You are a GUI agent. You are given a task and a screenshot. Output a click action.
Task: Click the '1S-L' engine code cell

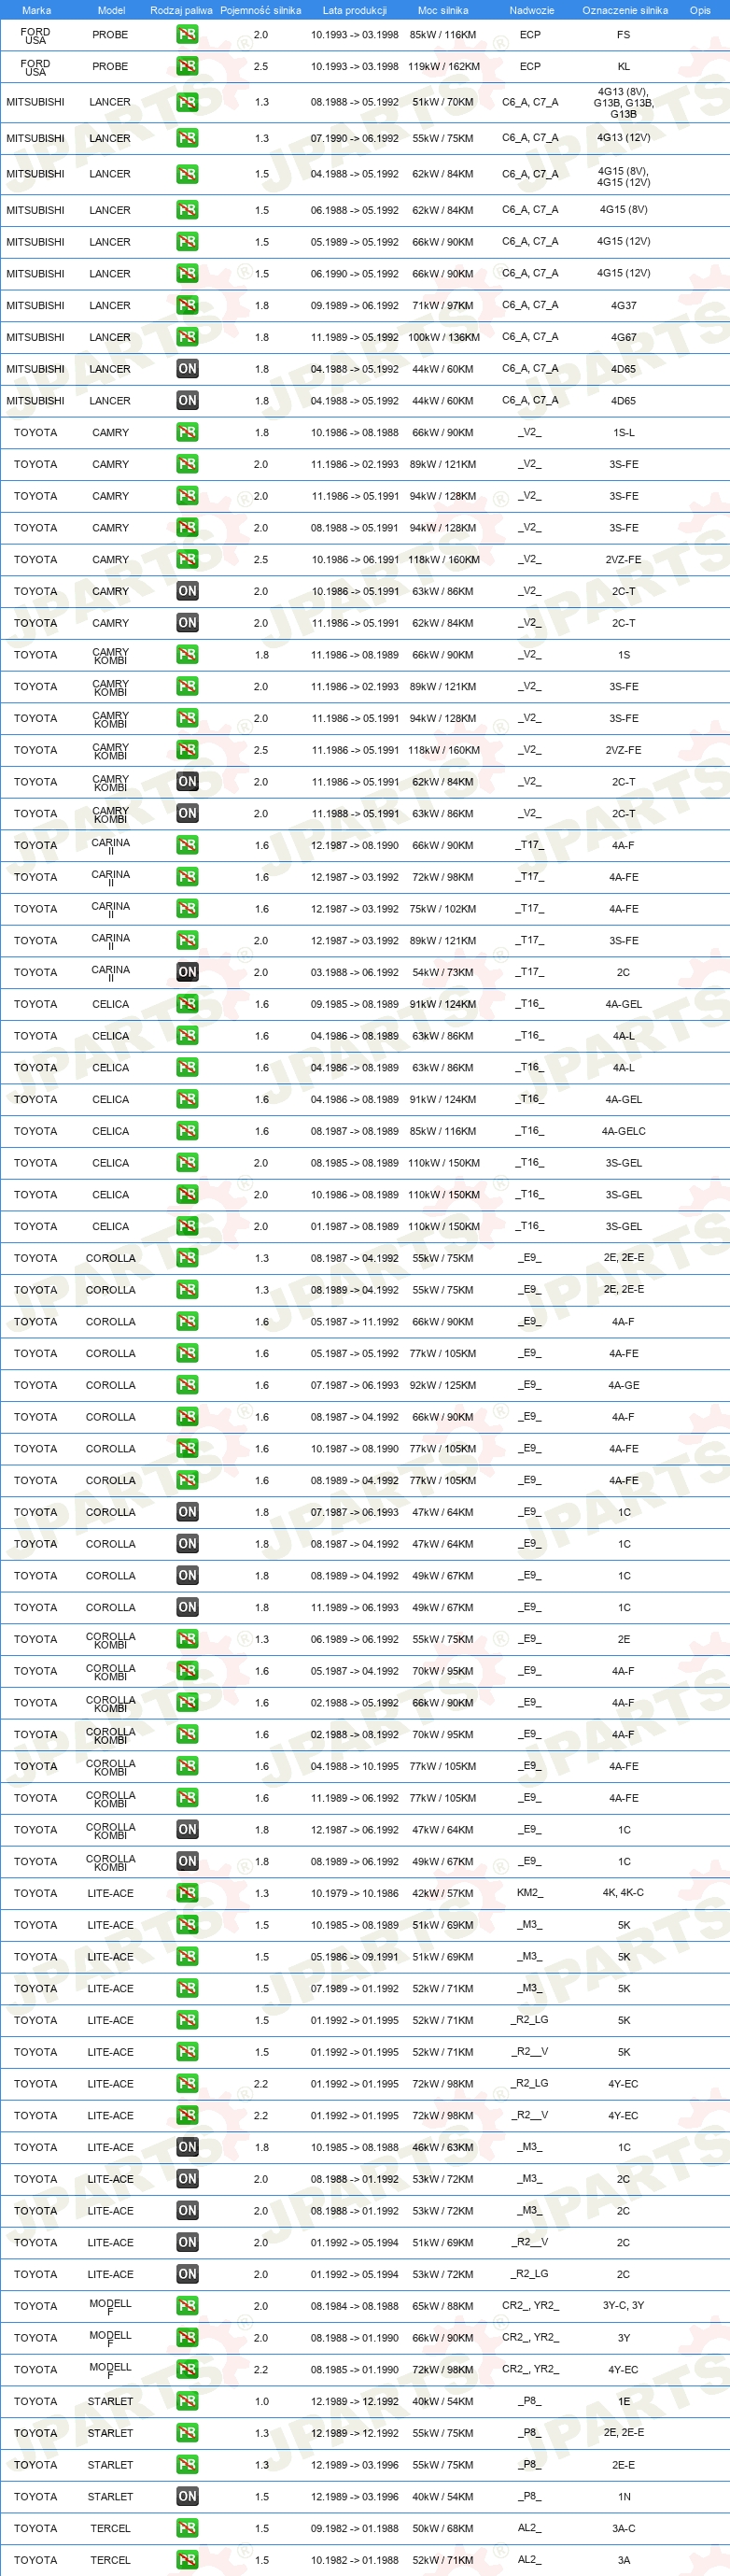click(623, 432)
